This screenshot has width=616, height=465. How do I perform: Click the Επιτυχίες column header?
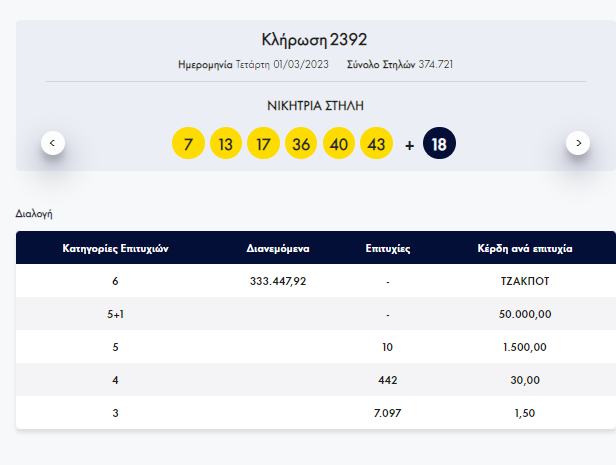pos(388,248)
